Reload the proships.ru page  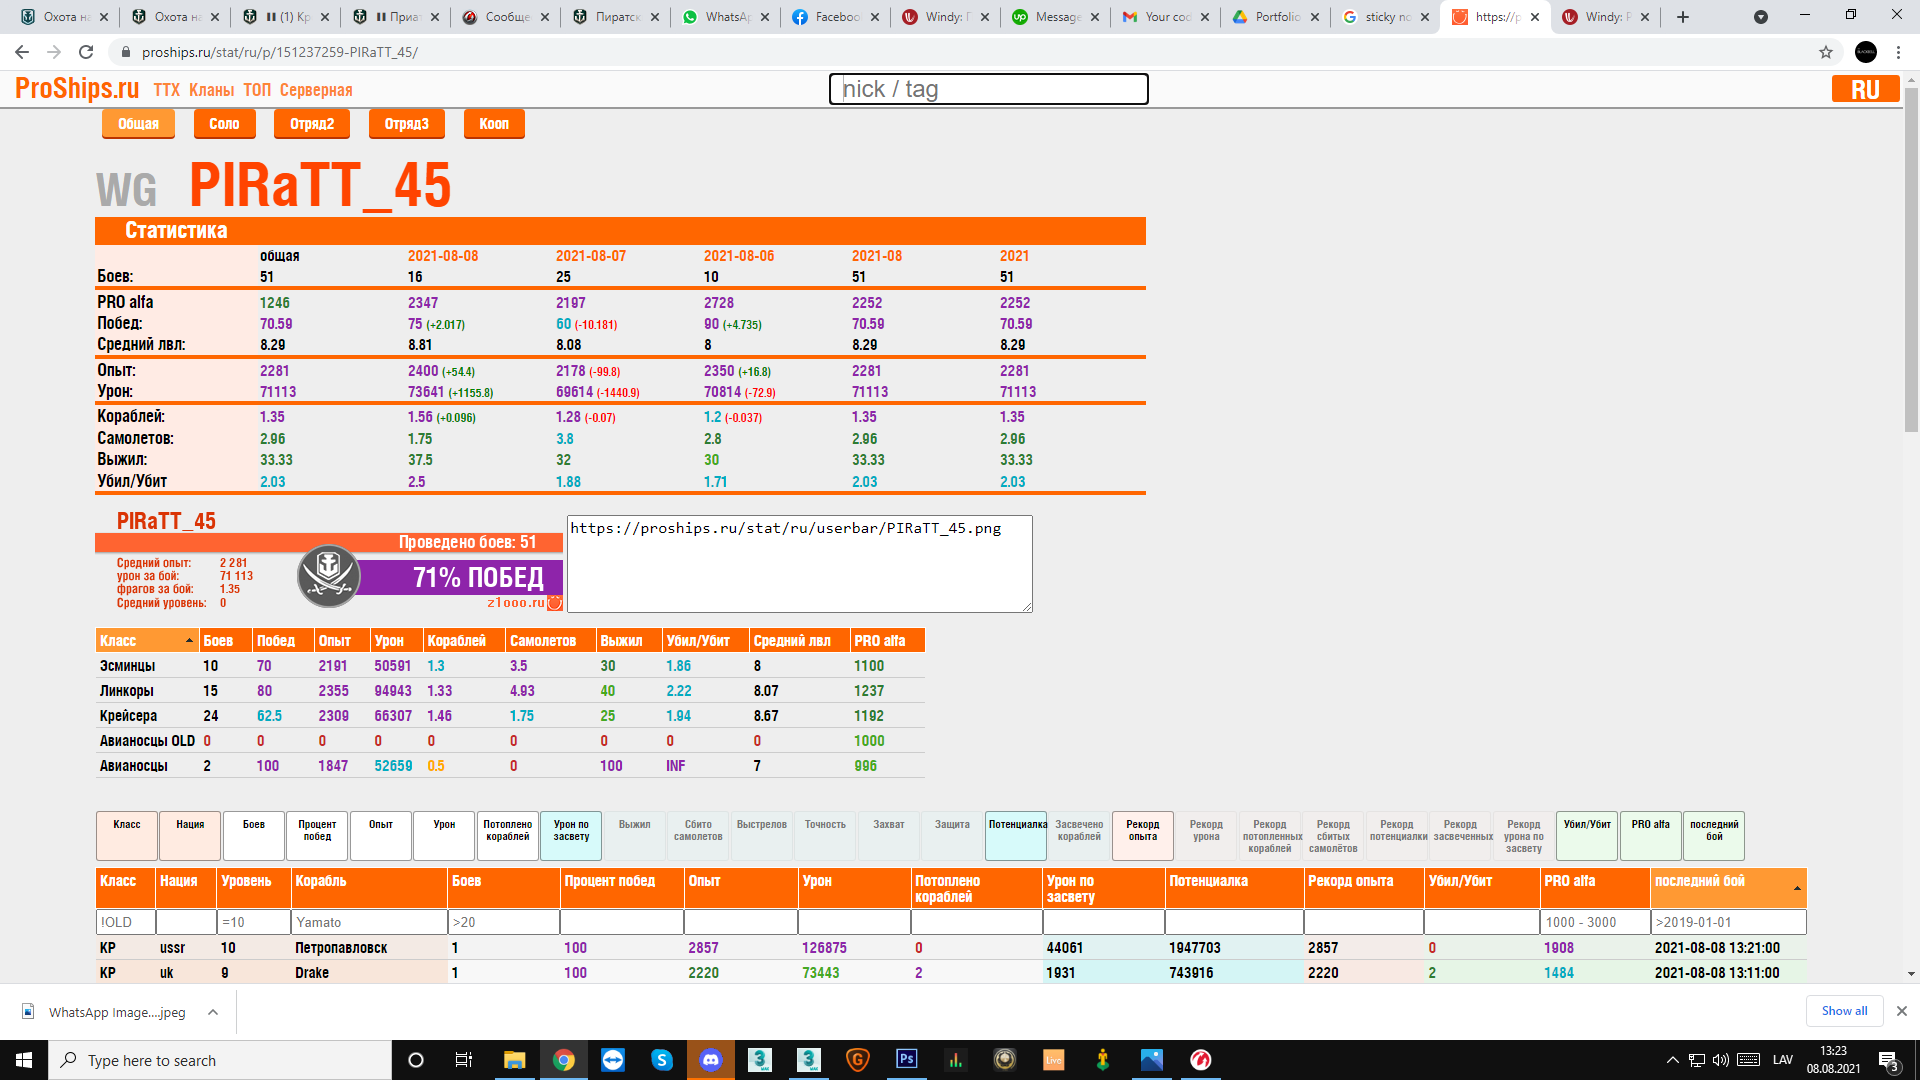click(86, 52)
